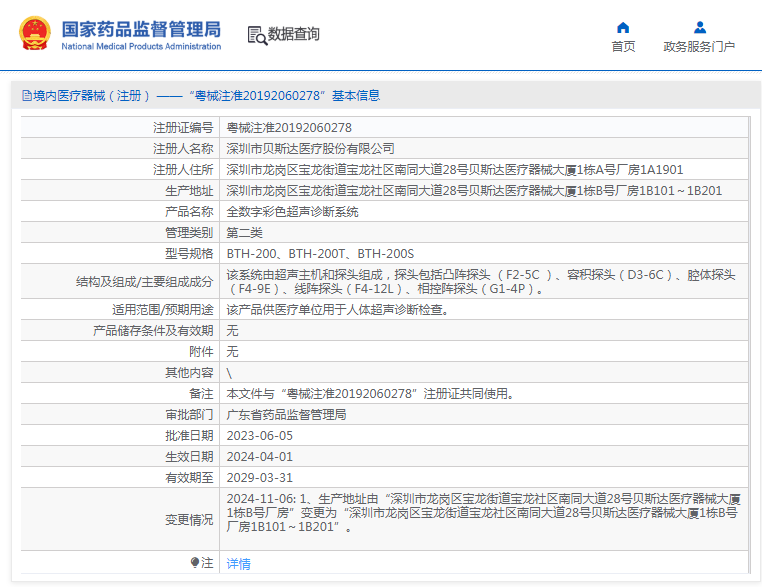
Task: Click the 其他内容 label
Action: tap(189, 373)
